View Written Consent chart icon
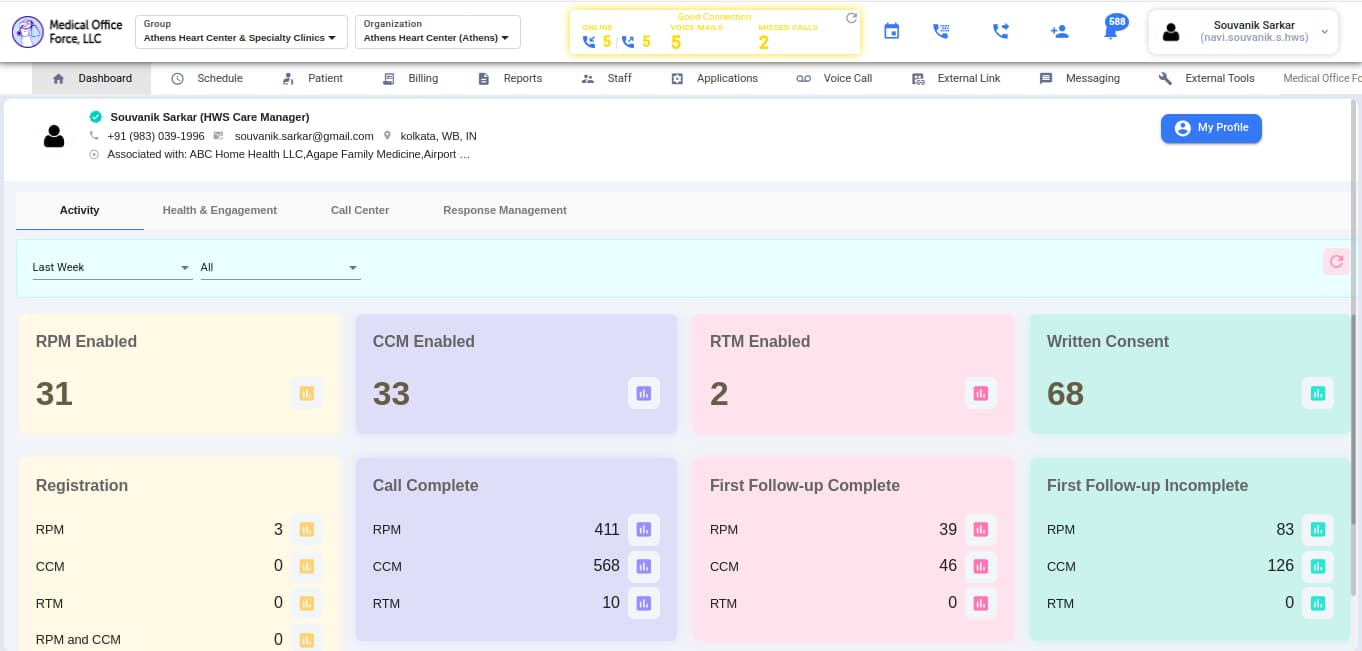This screenshot has height=651, width=1362. click(1318, 393)
